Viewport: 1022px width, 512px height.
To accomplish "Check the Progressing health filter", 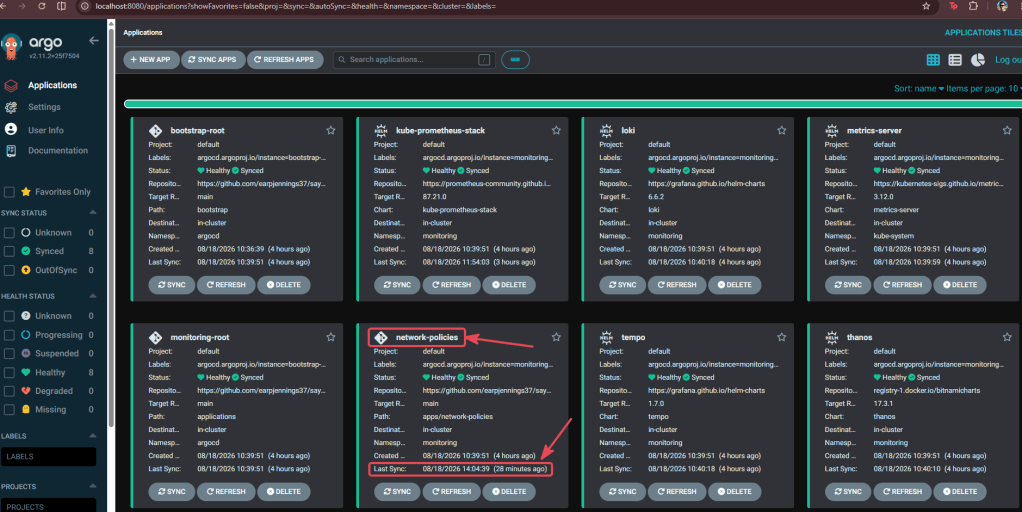I will tap(9, 335).
